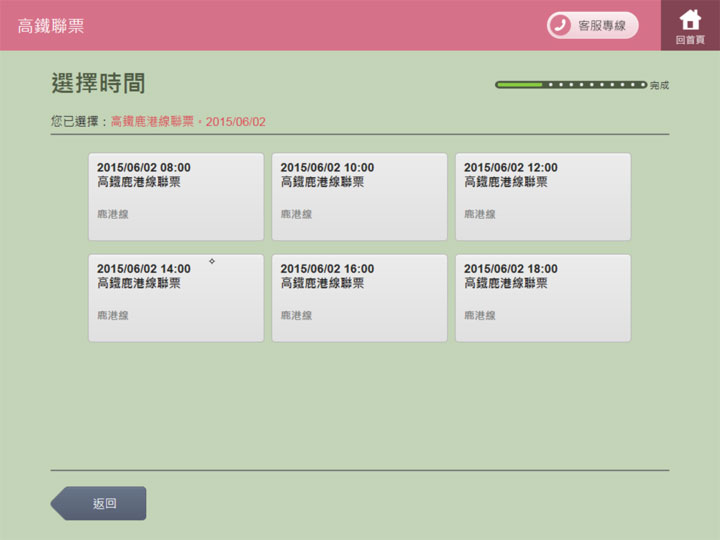The height and width of the screenshot is (540, 720).
Task: Click the 完成 label beside progress bar
Action: click(x=659, y=86)
